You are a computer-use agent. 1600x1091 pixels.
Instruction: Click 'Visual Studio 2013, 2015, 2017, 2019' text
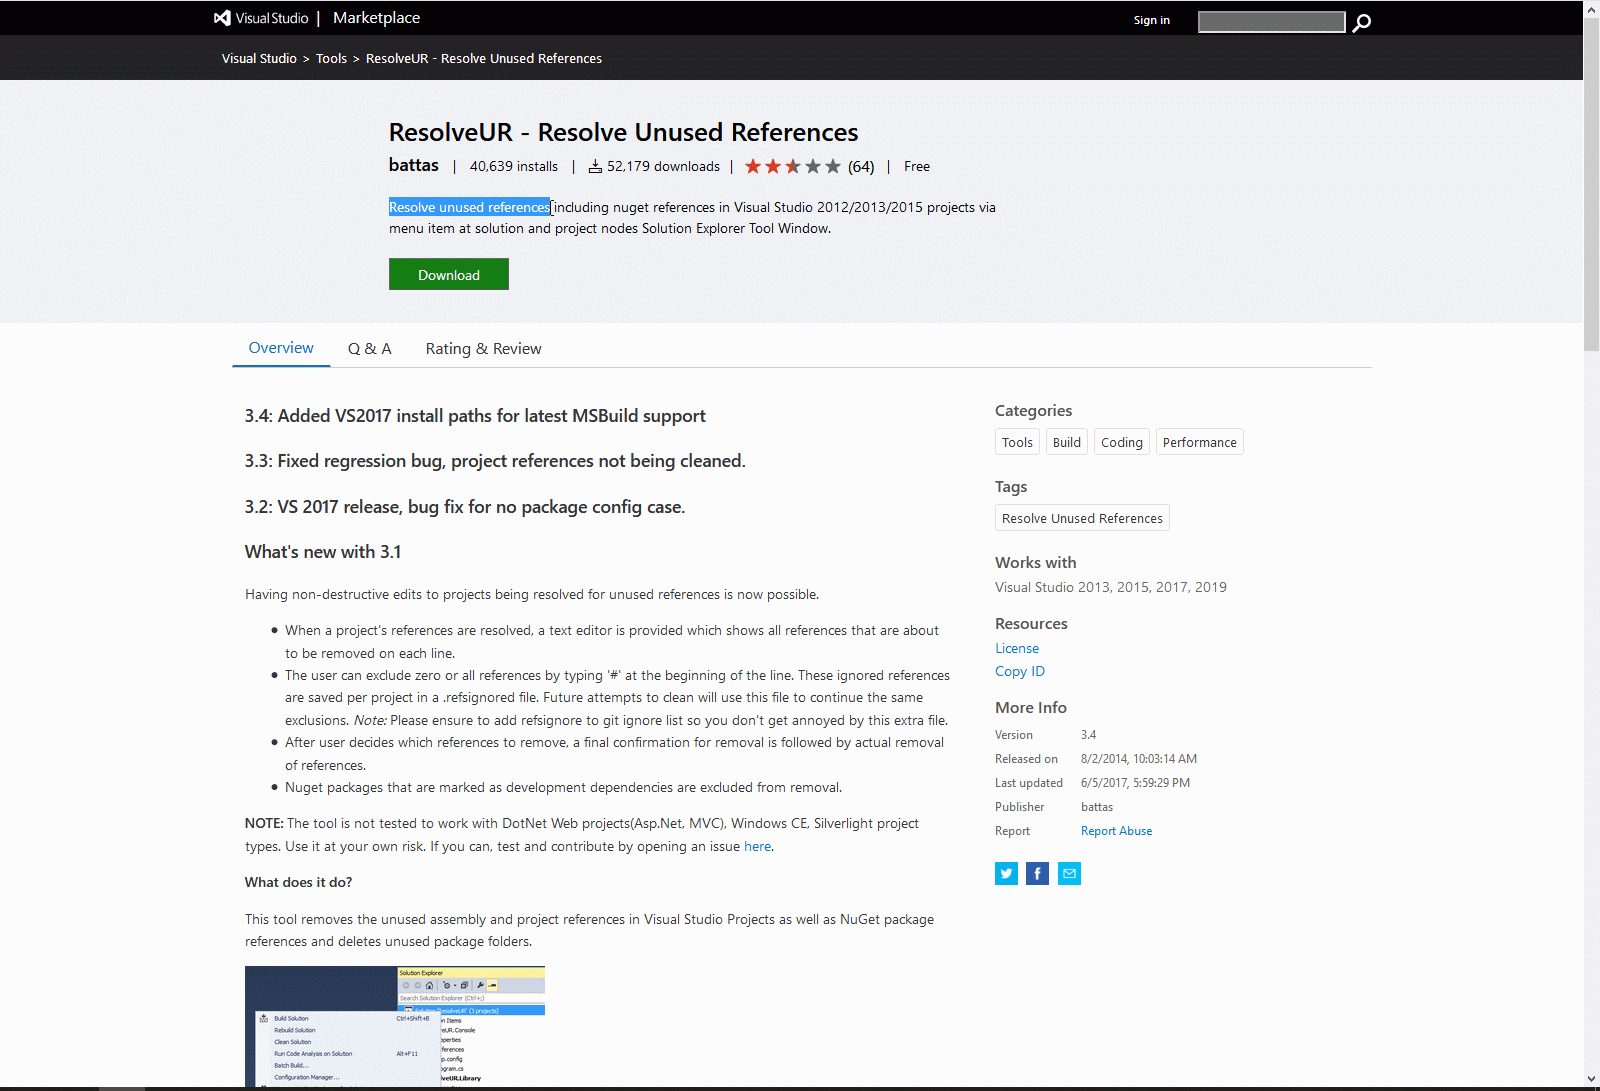(1111, 587)
